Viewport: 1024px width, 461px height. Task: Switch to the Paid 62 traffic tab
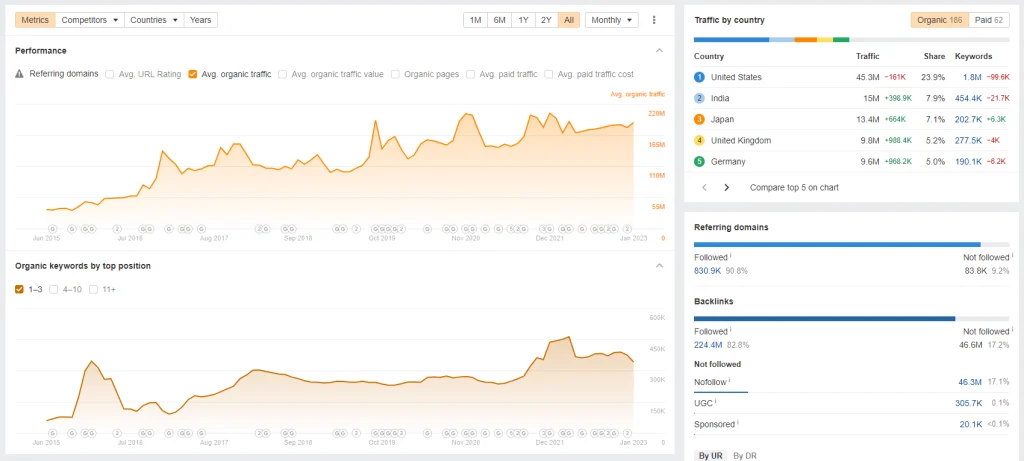[988, 20]
